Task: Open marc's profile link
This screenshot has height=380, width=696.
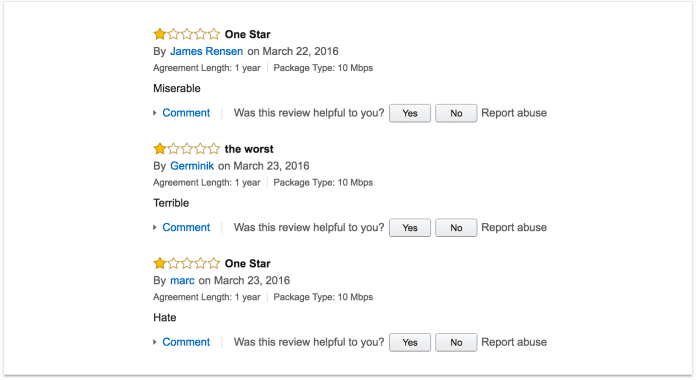Action: [182, 281]
